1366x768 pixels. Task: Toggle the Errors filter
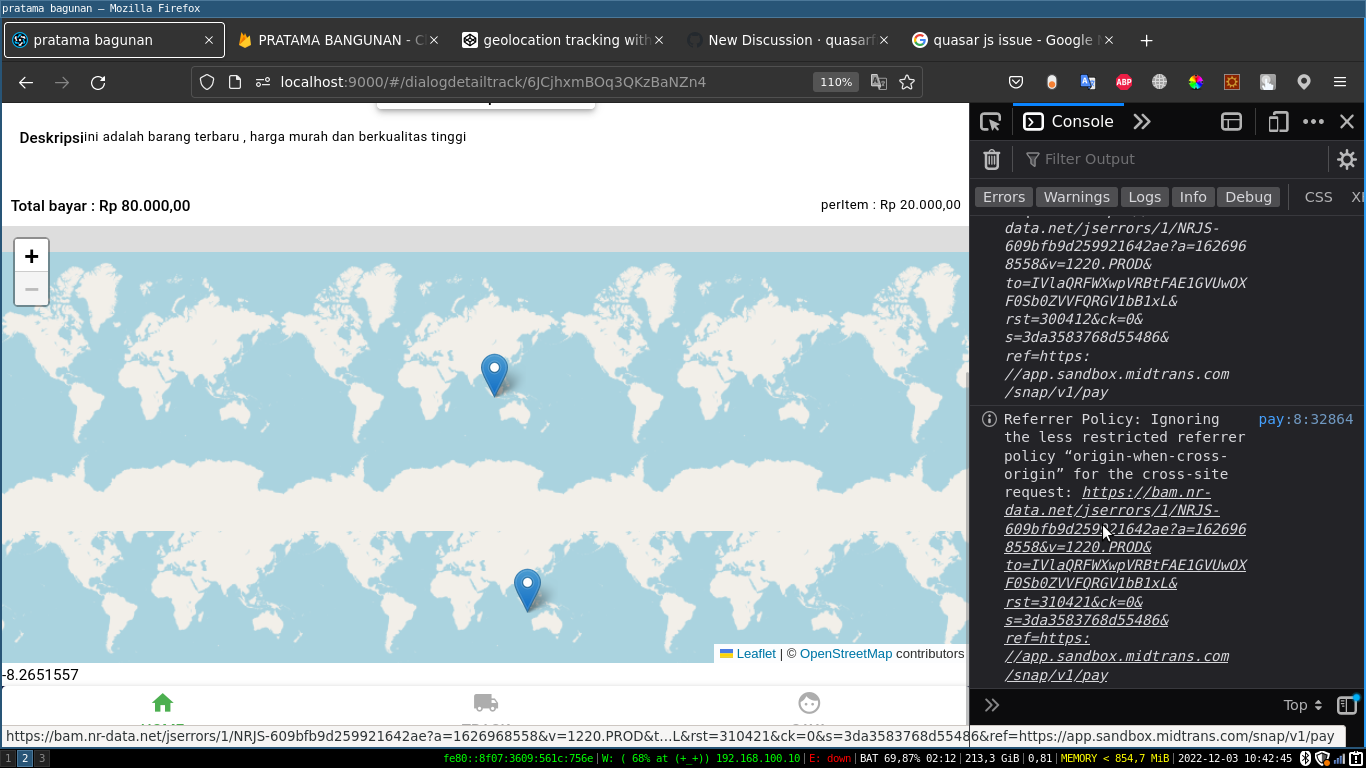[x=1003, y=197]
